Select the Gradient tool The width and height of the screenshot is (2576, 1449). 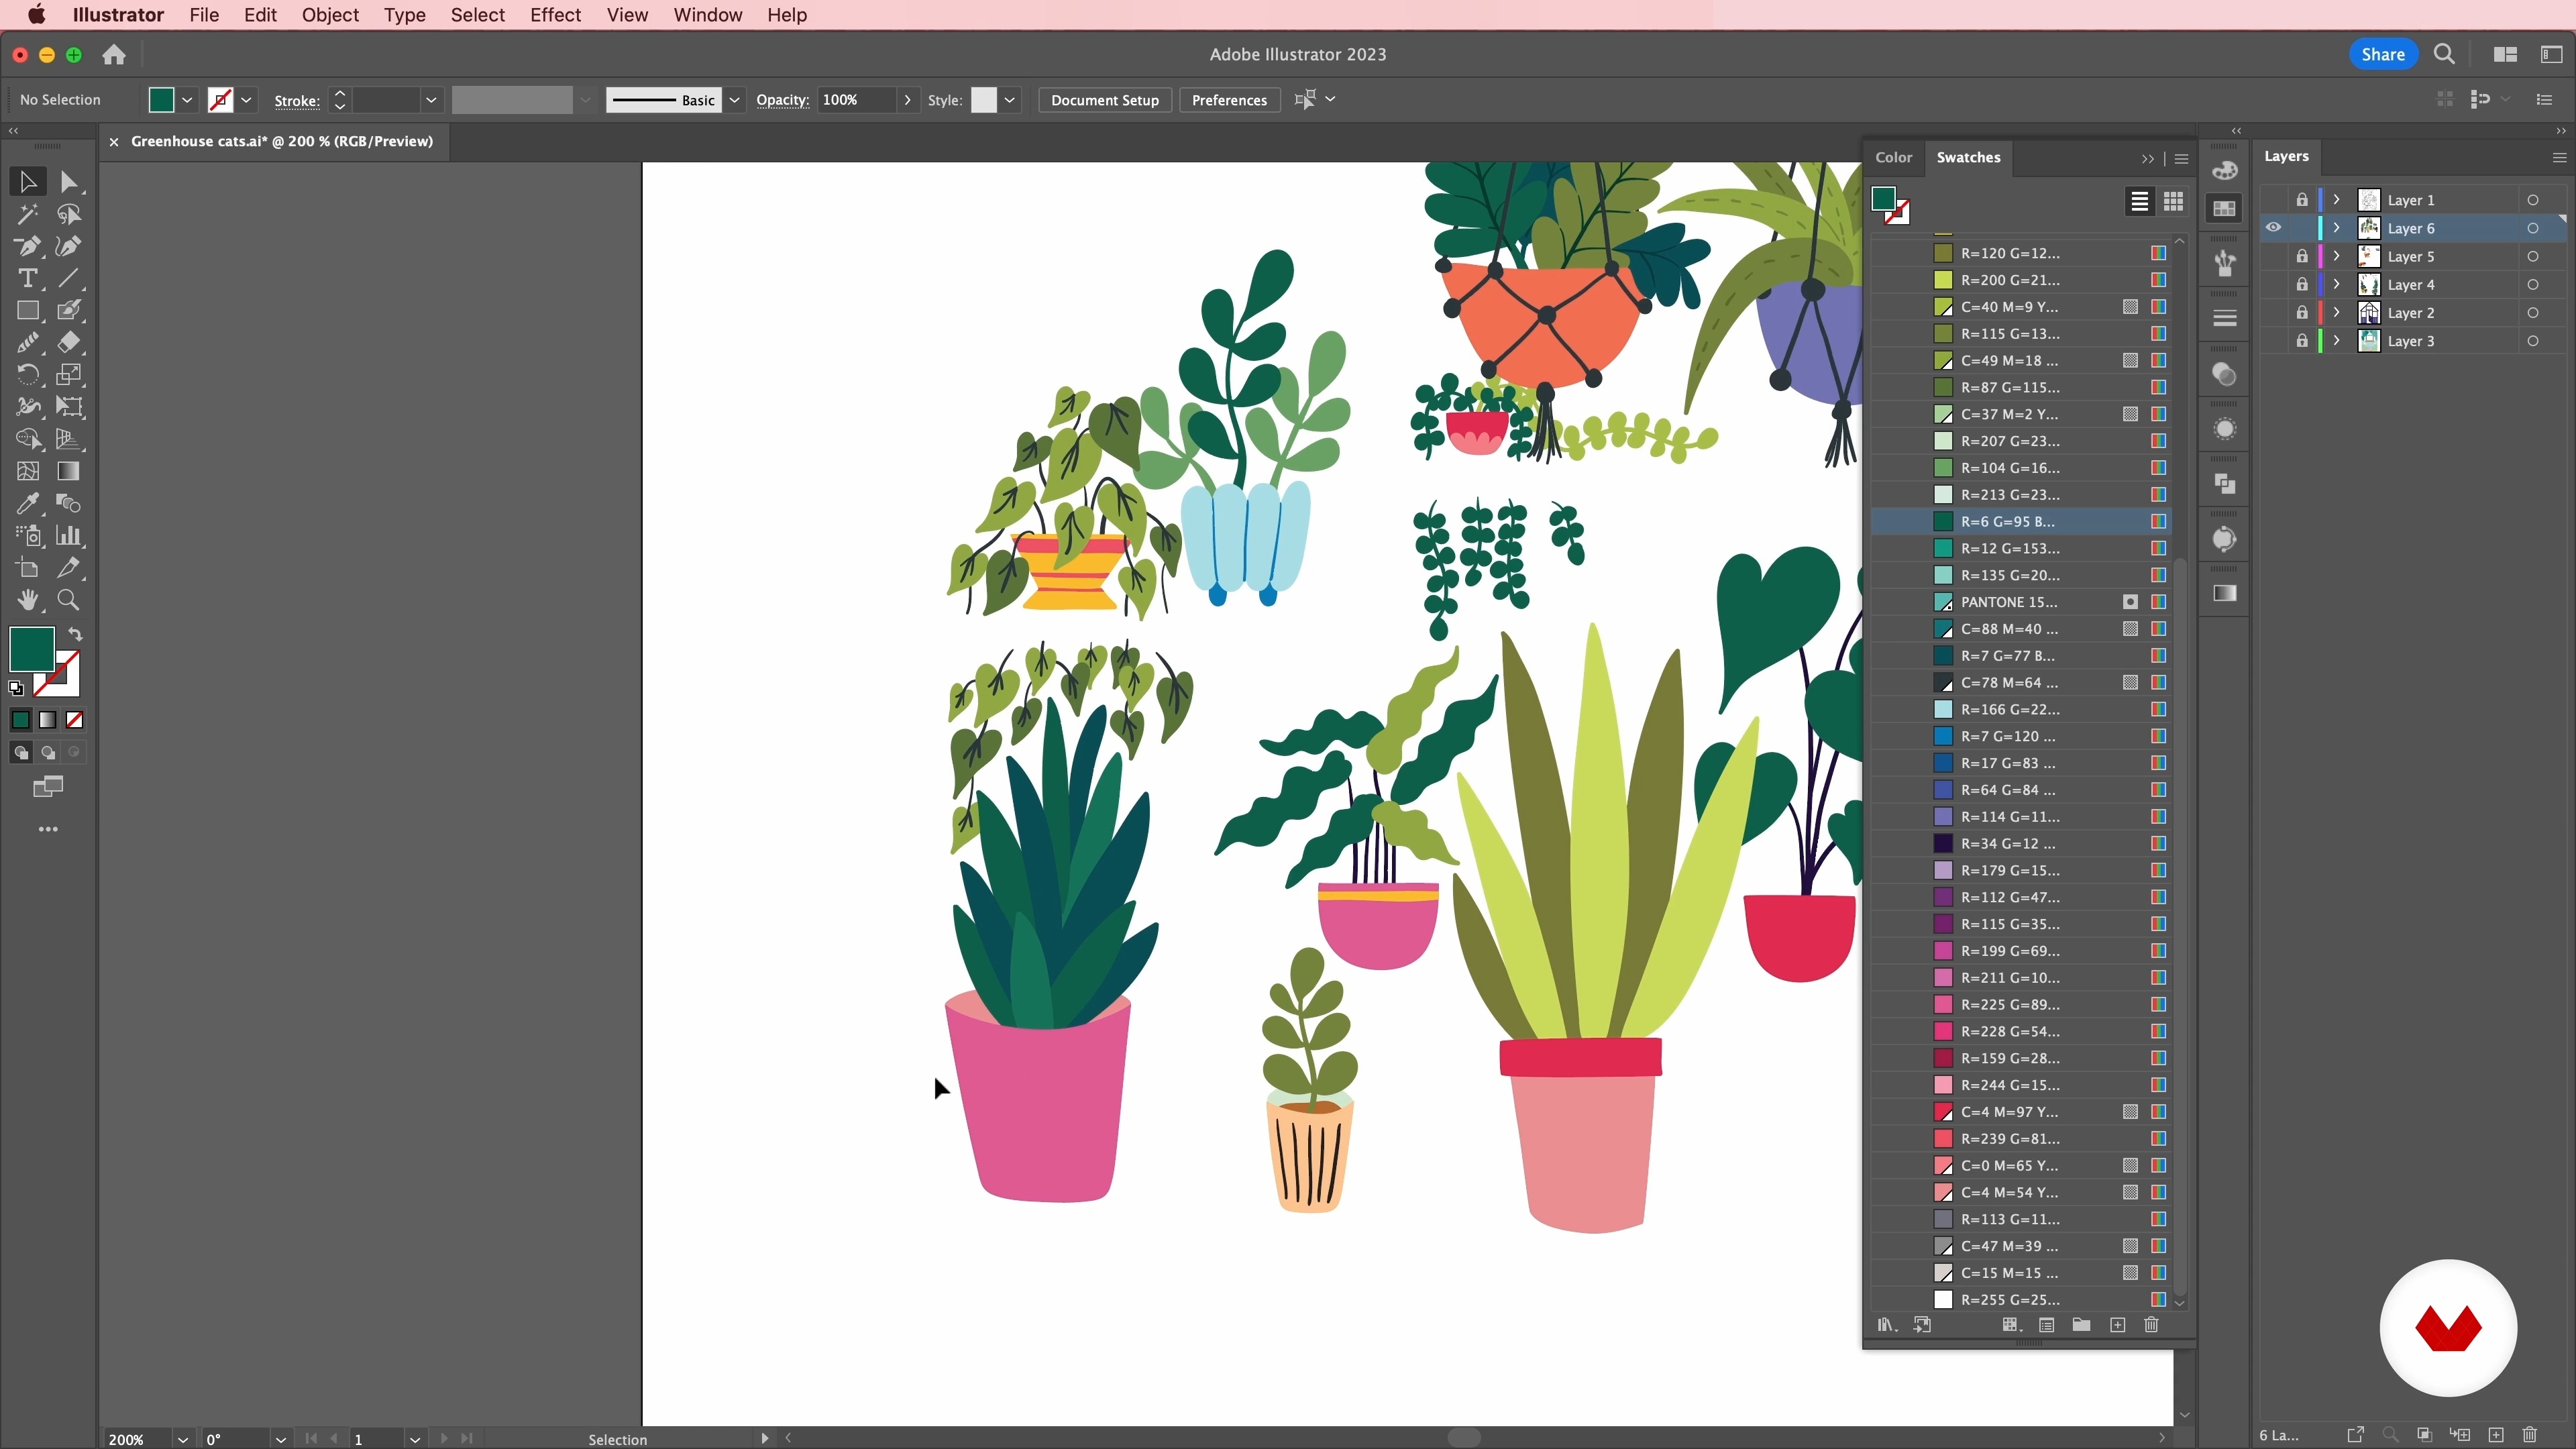pyautogui.click(x=68, y=471)
